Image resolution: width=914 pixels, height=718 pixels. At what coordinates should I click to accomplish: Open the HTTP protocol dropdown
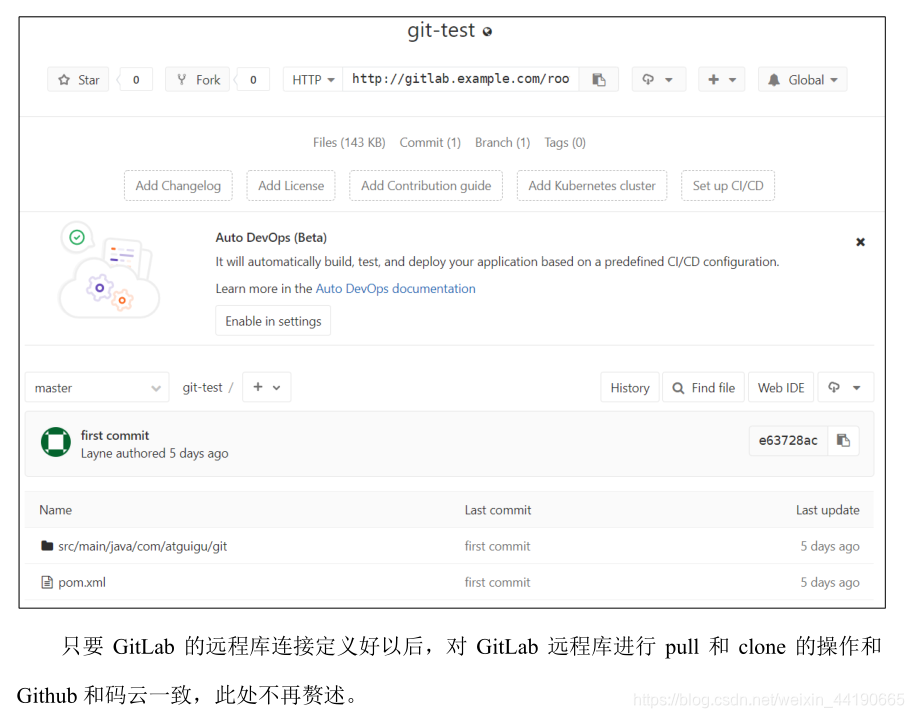(313, 80)
